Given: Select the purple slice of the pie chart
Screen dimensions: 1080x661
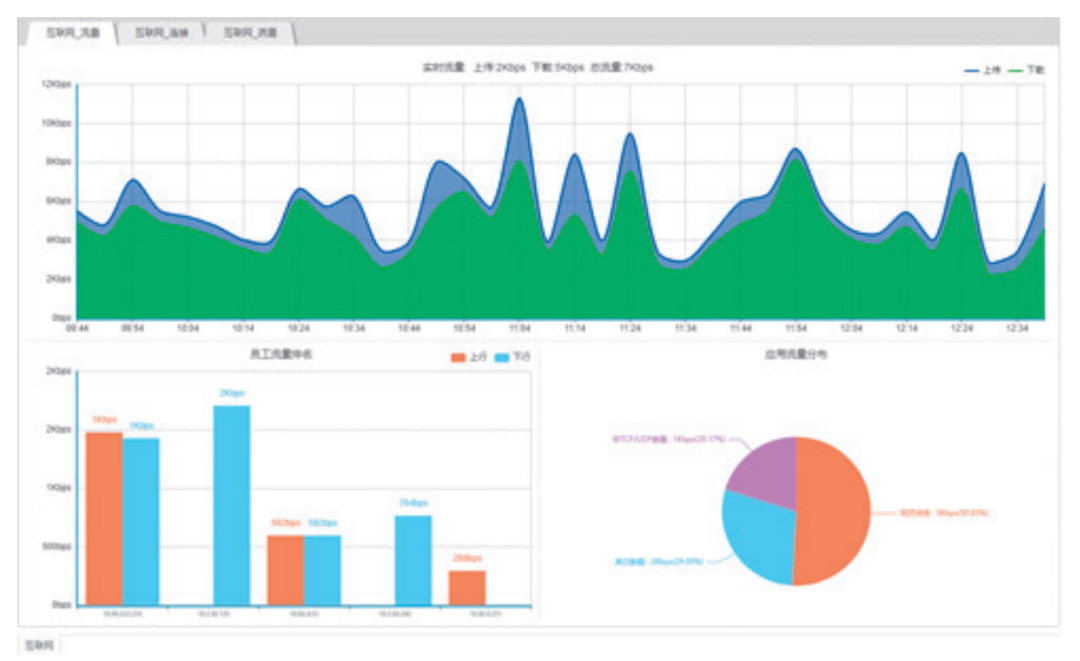Looking at the screenshot, I should [x=766, y=470].
